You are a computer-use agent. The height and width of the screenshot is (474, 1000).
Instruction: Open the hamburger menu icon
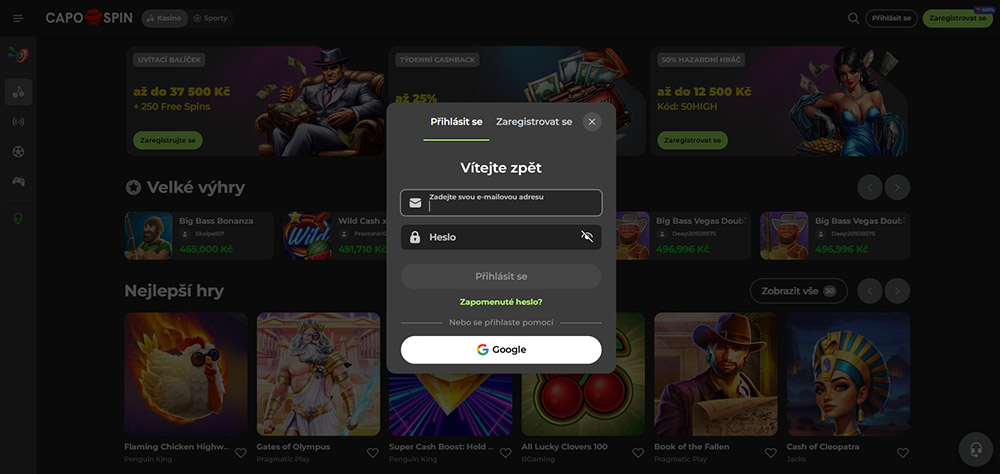(x=18, y=19)
